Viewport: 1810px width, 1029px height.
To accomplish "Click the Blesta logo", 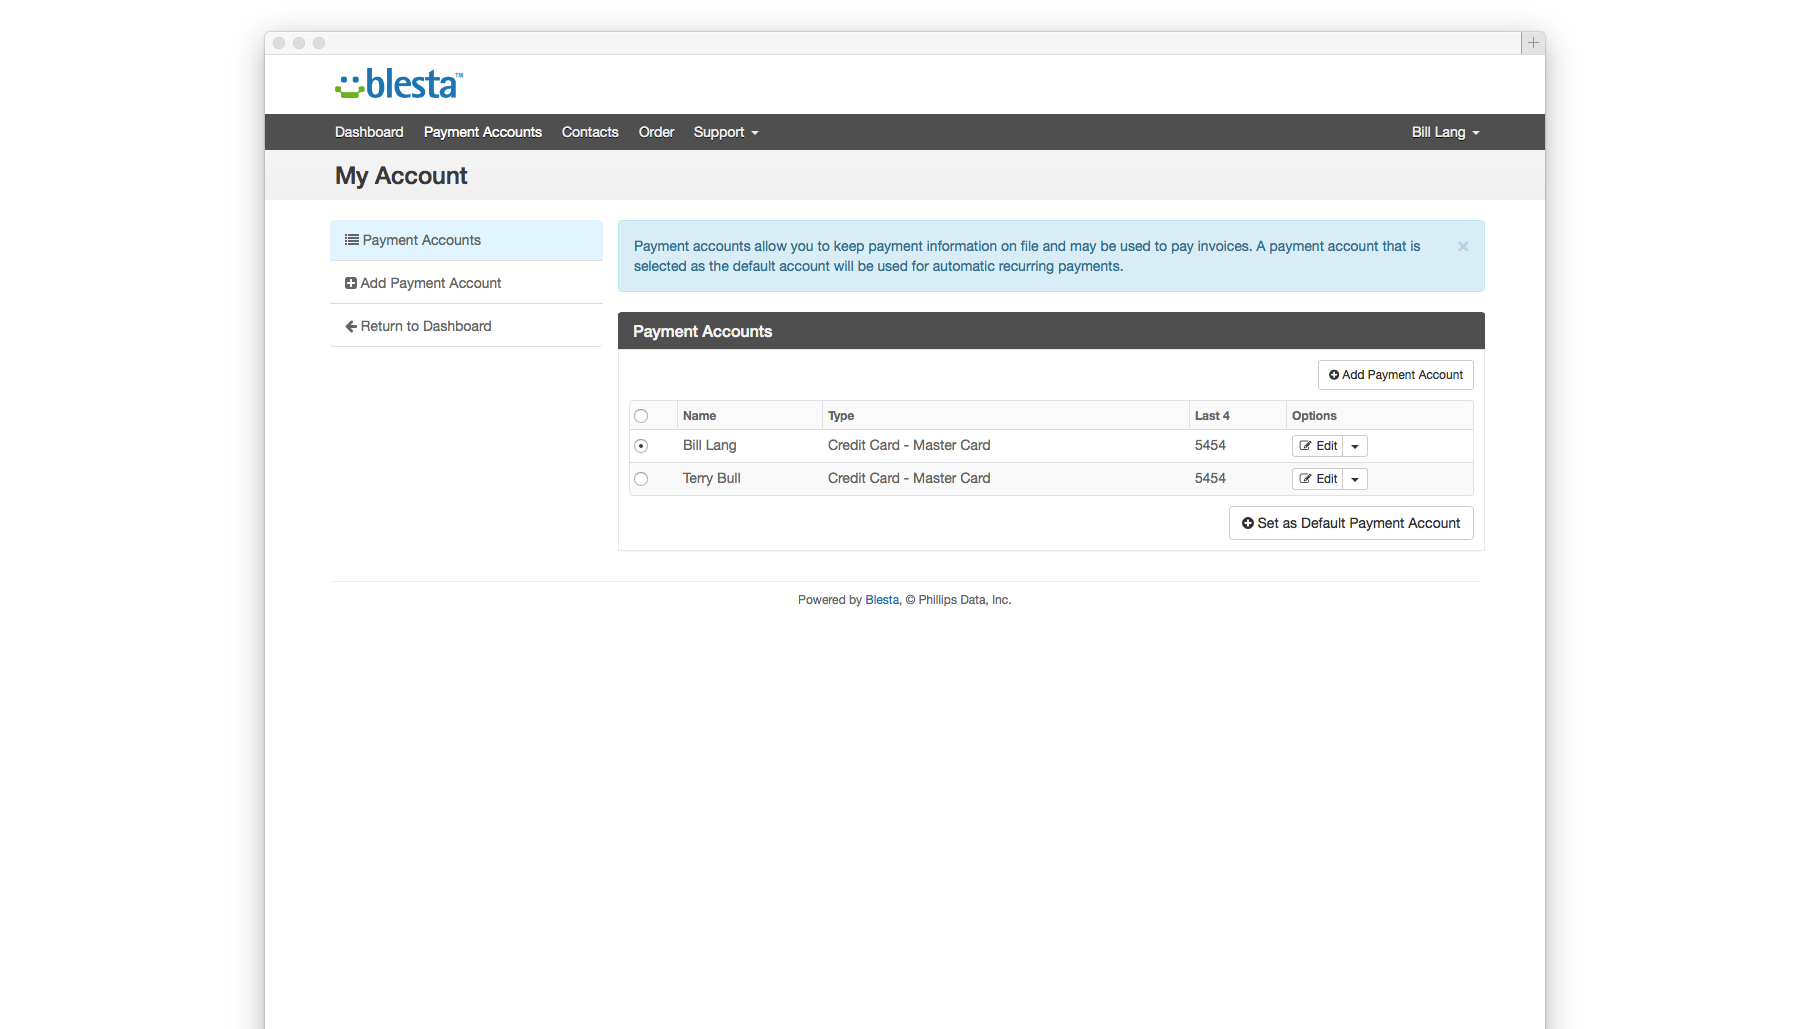I will point(399,85).
